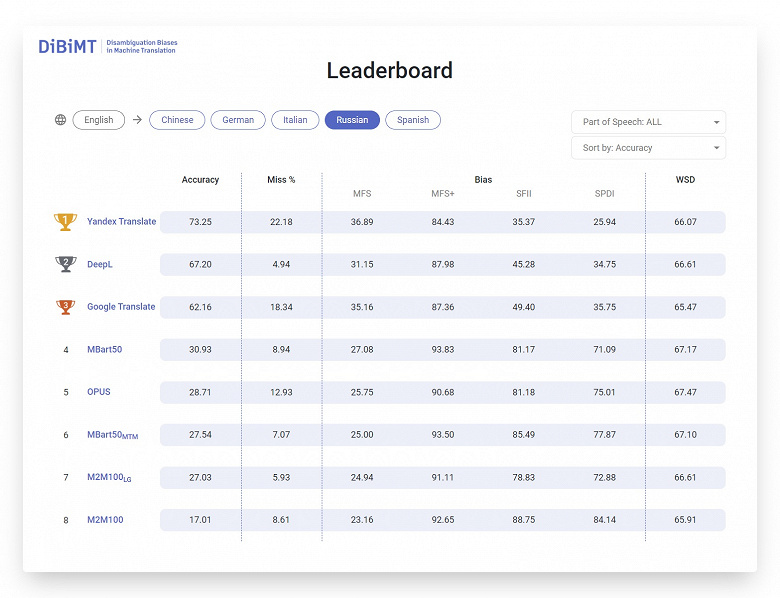
Task: Click the SPDI sub-column header
Action: 604,194
